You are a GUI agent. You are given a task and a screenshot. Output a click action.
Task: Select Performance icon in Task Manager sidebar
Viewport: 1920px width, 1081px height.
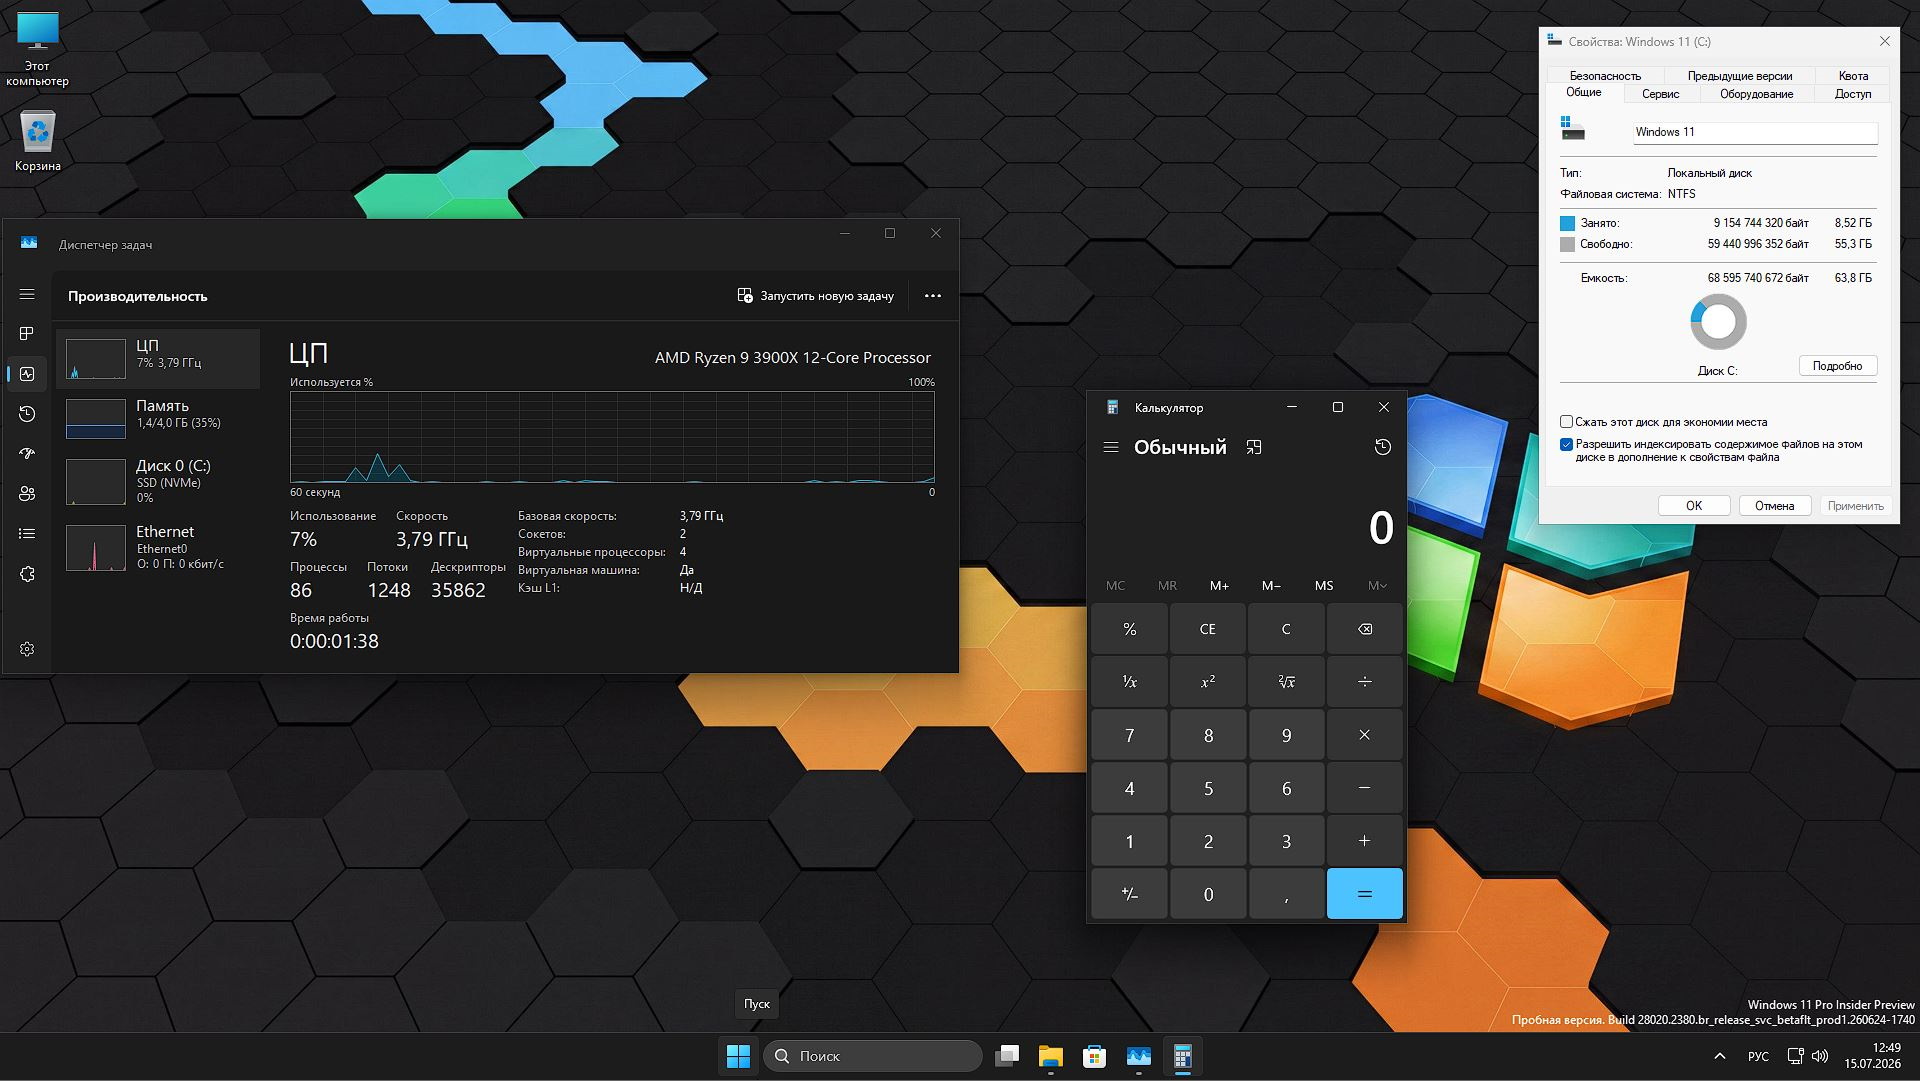pyautogui.click(x=27, y=374)
